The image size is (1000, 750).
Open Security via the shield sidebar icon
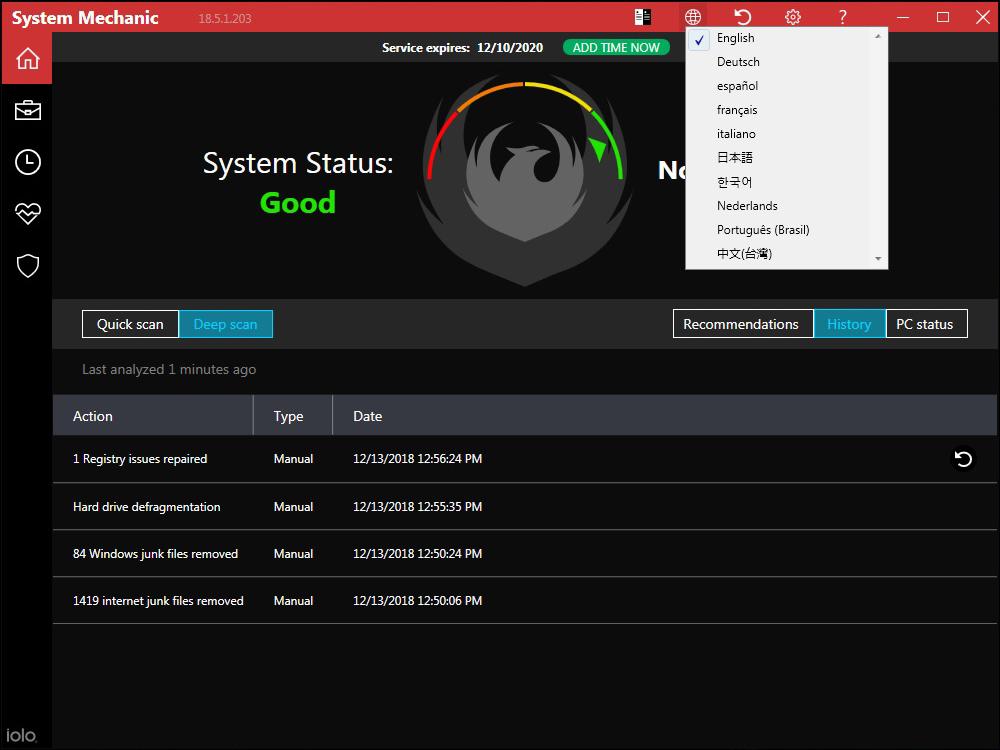pos(27,265)
